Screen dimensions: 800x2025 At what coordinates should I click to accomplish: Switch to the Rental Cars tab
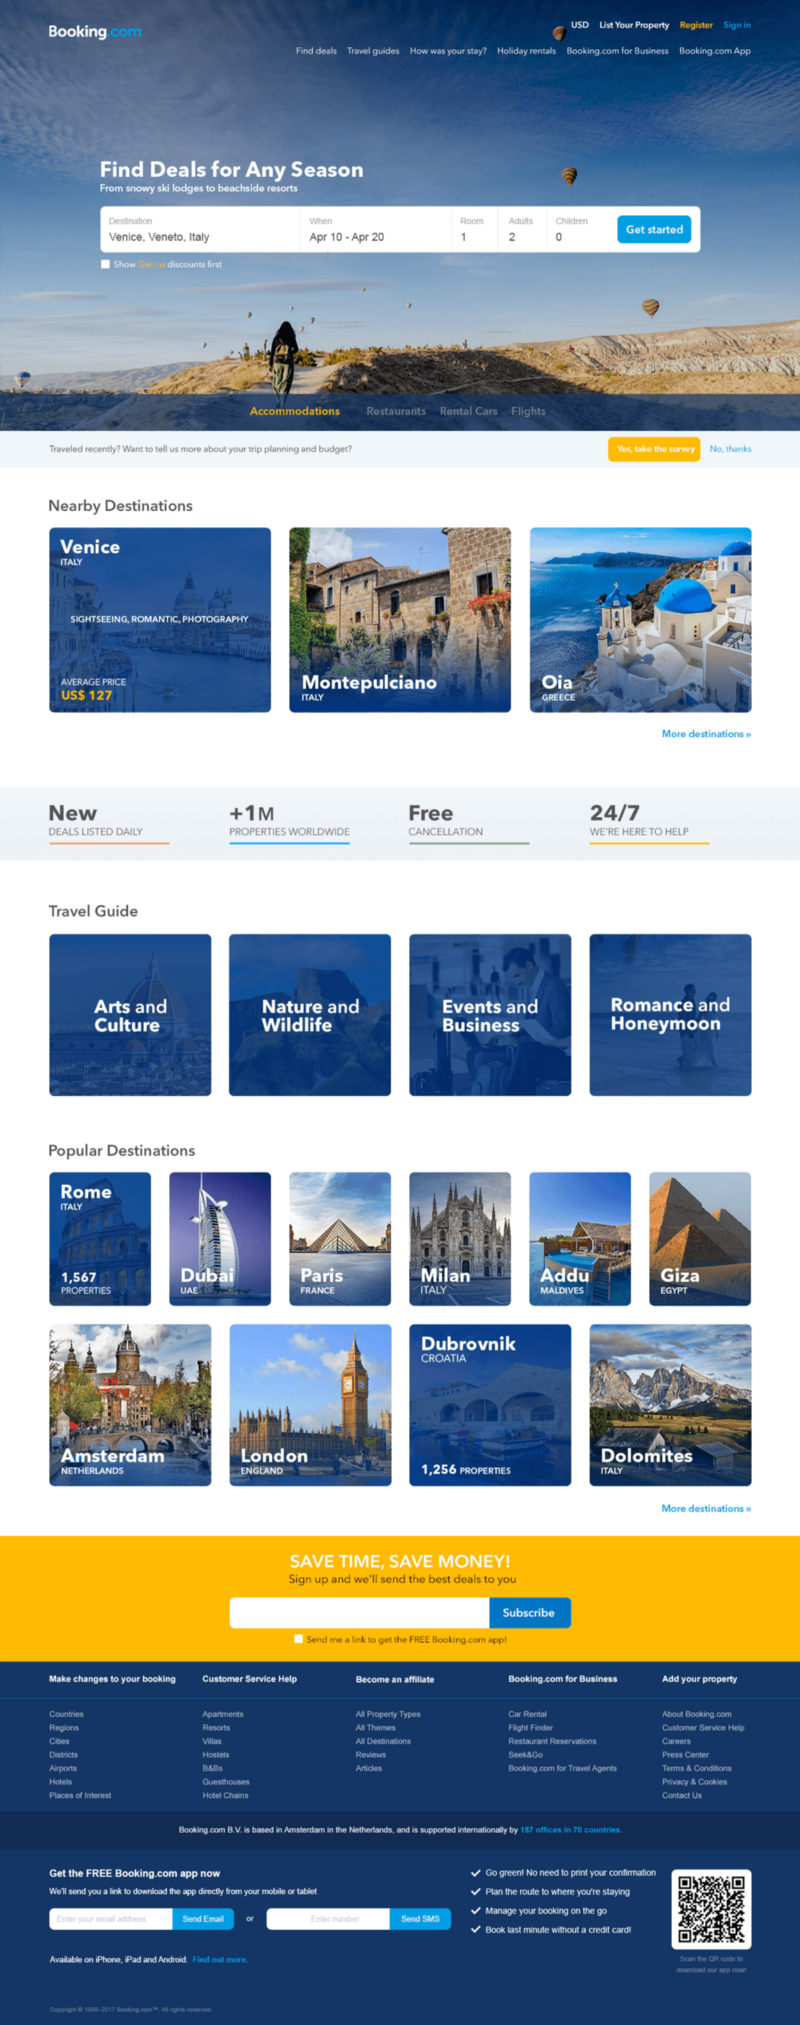click(x=468, y=411)
